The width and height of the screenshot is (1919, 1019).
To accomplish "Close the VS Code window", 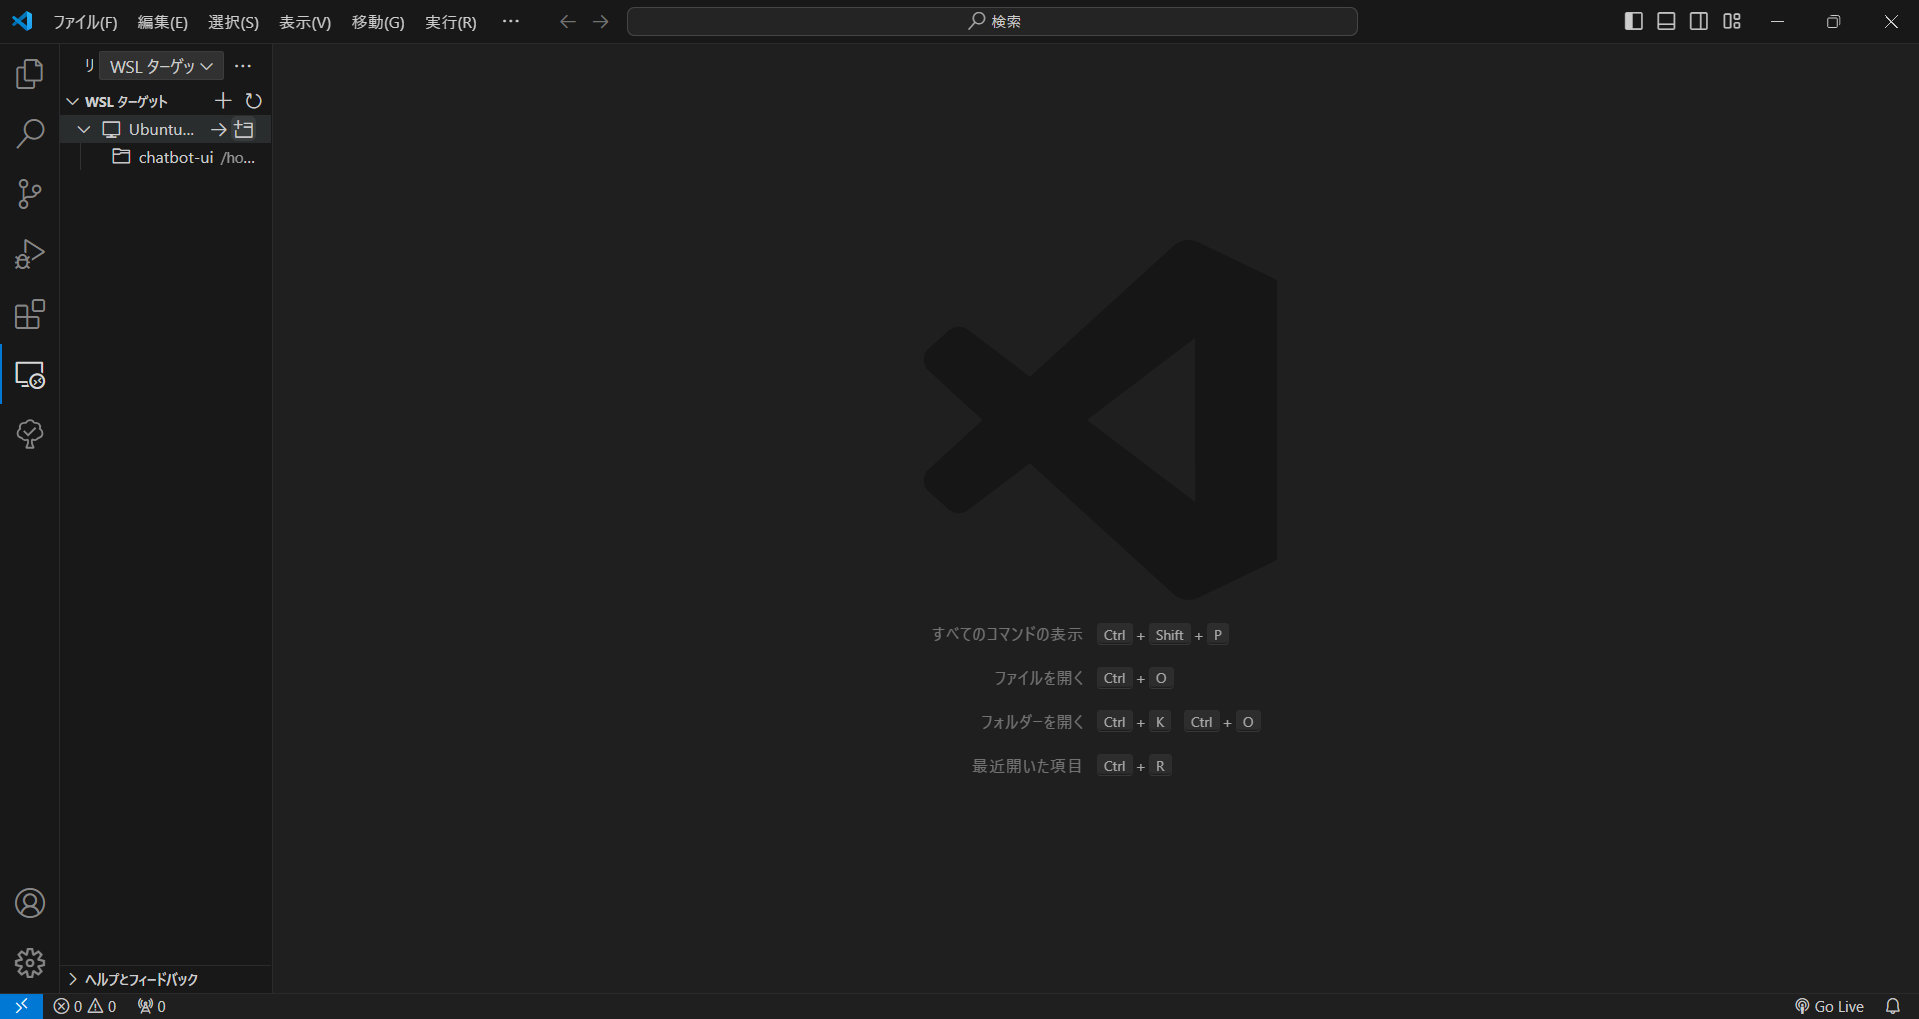I will (1890, 21).
